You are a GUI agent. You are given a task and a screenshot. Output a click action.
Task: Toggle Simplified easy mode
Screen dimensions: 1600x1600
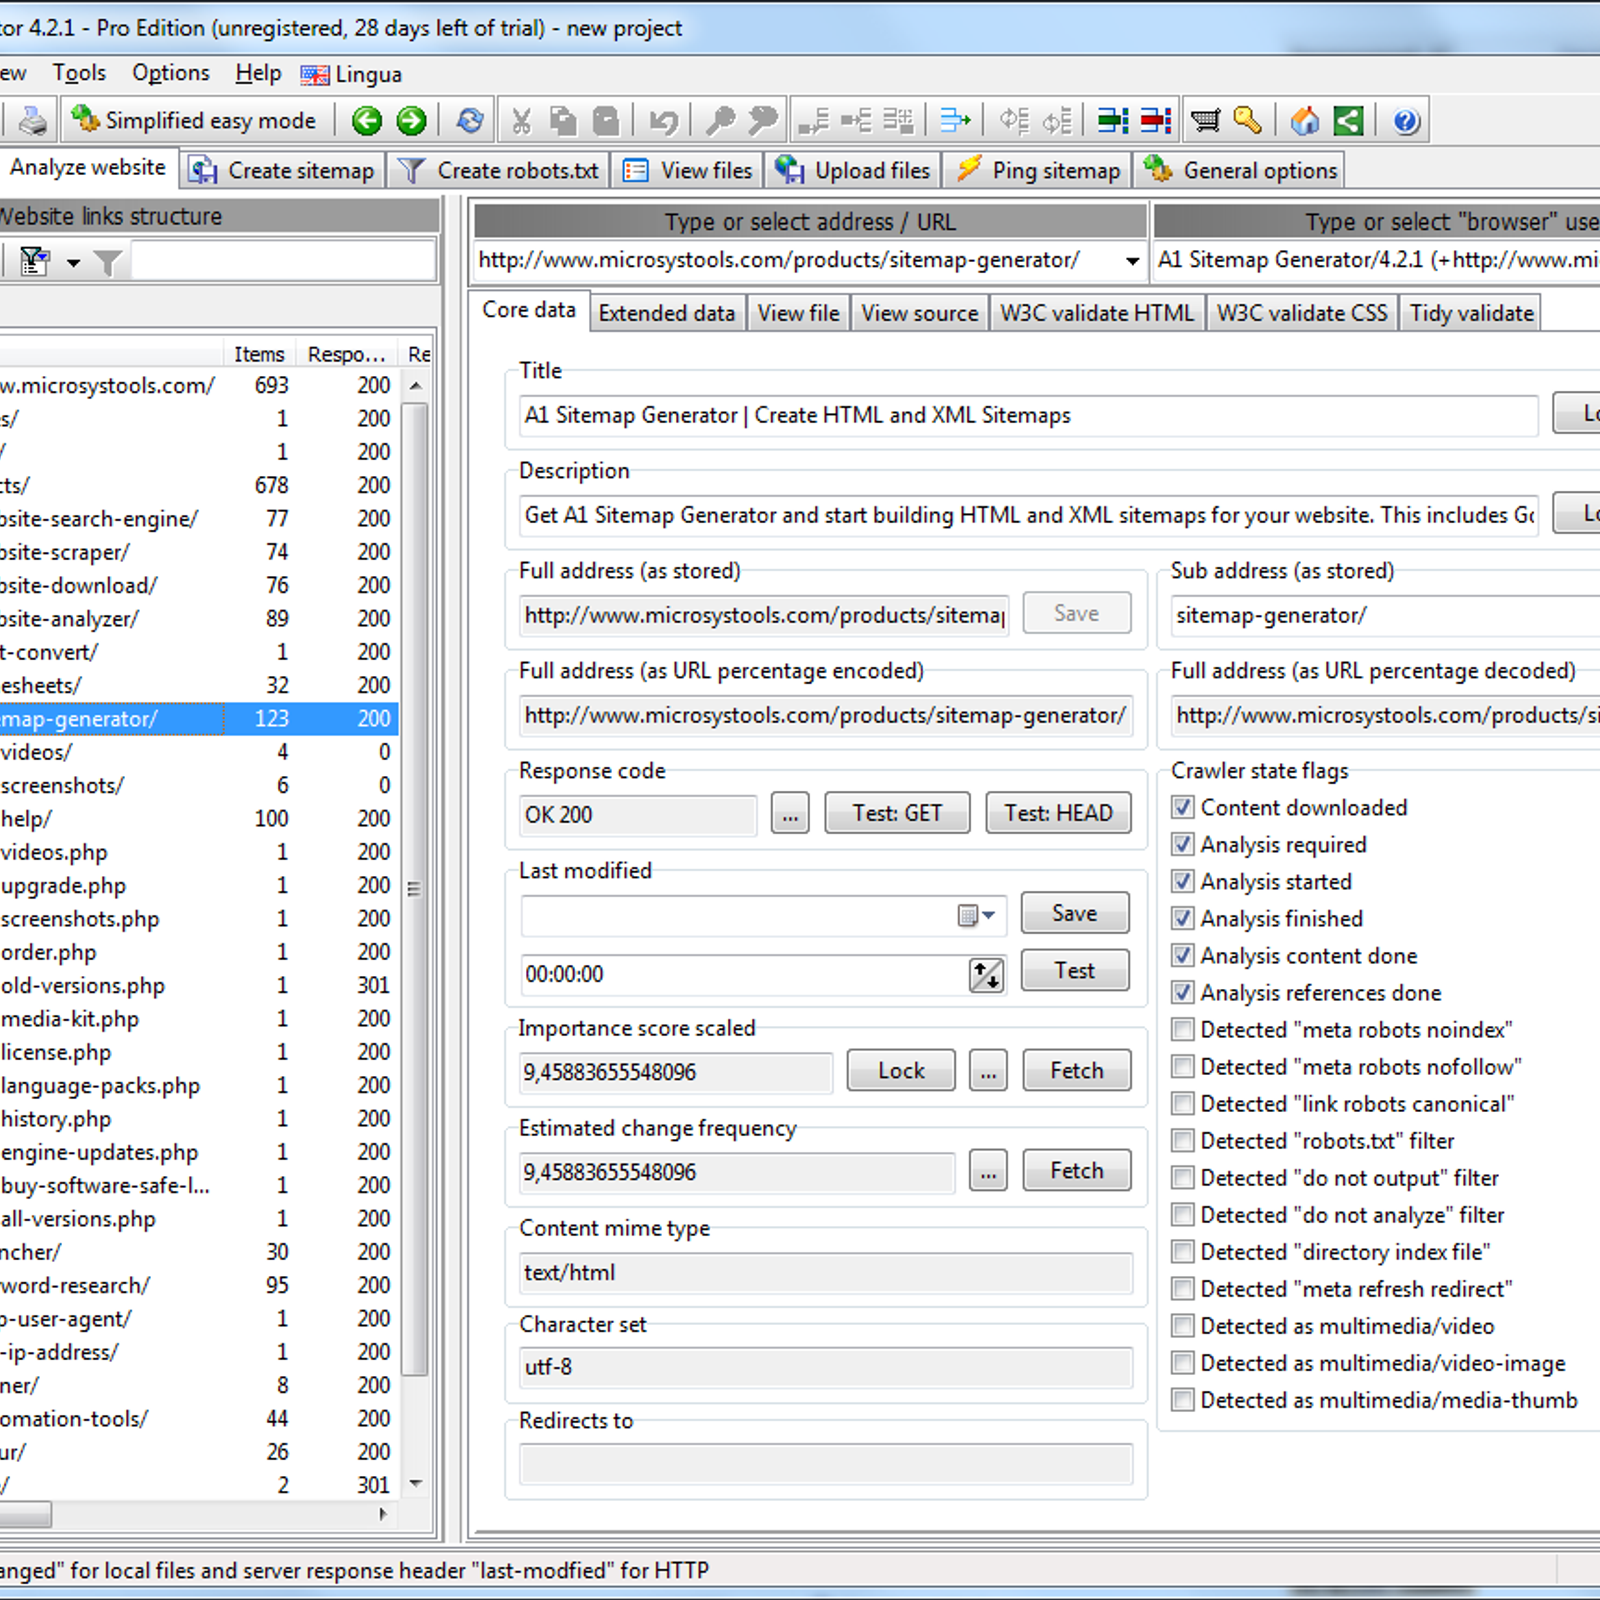point(194,121)
